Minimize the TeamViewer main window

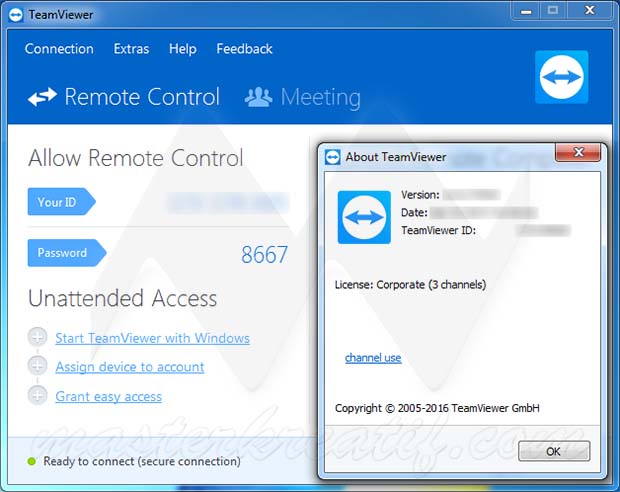point(526,11)
